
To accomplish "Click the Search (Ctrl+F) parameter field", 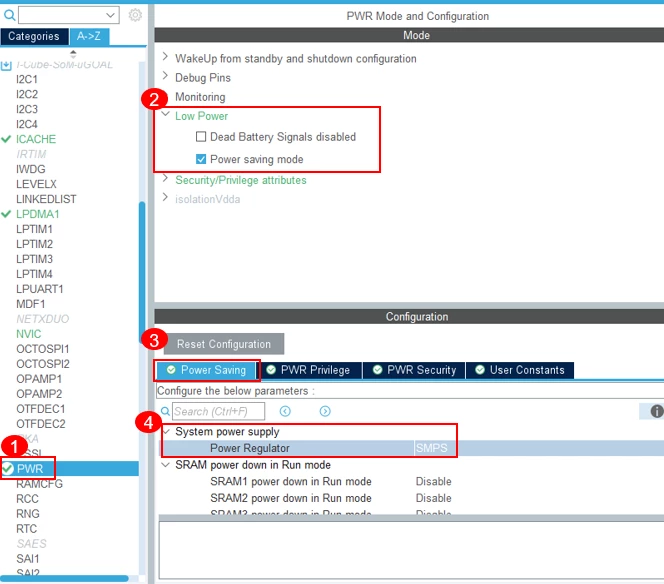I will (219, 411).
